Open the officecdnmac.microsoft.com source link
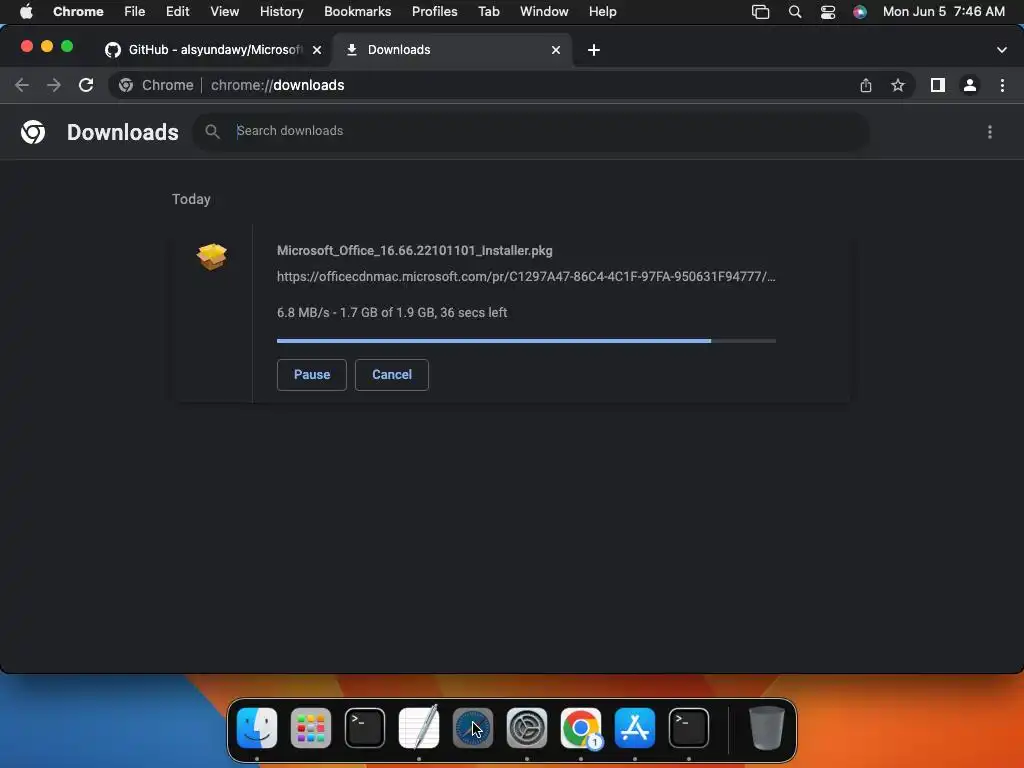The height and width of the screenshot is (768, 1024). click(x=526, y=276)
